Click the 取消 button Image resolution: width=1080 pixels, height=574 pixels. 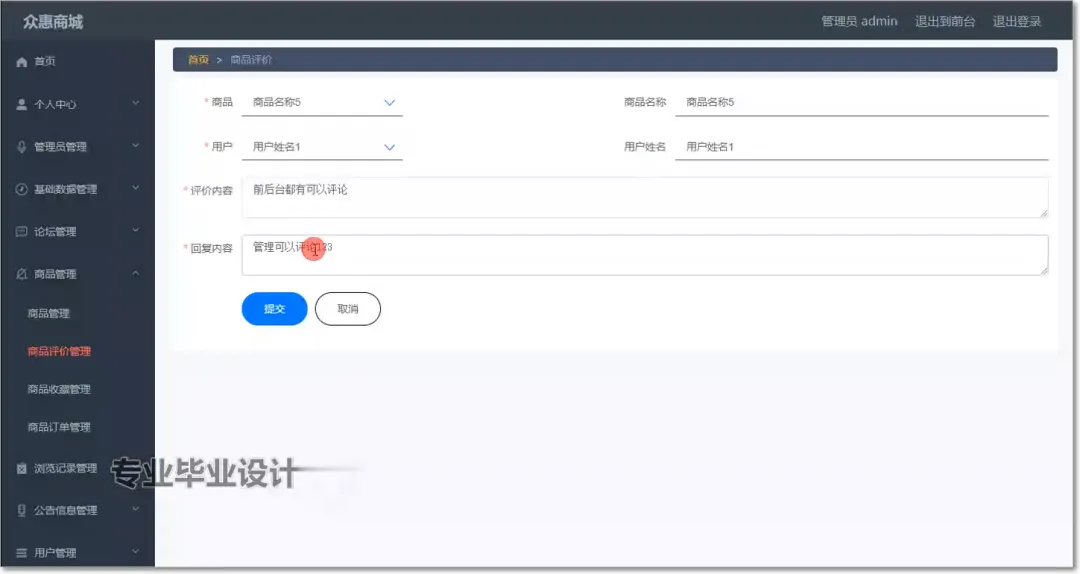tap(348, 309)
